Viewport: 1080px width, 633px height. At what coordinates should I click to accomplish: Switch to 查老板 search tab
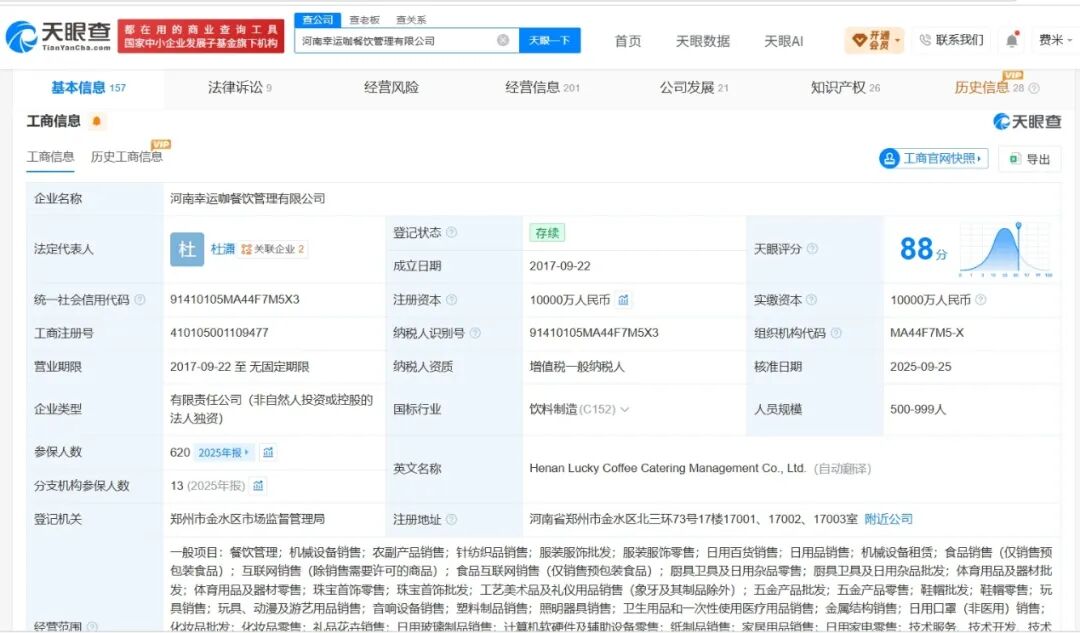point(364,20)
